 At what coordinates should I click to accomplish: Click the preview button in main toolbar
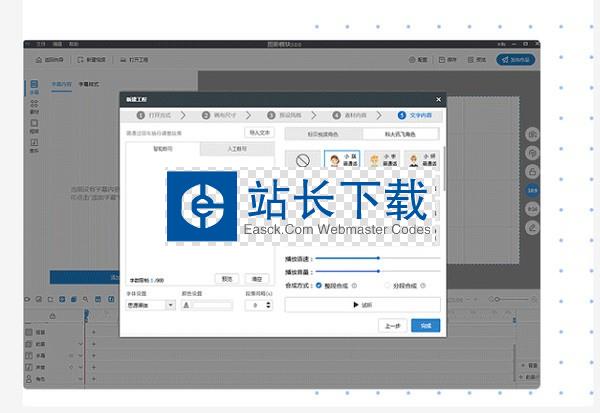(477, 60)
